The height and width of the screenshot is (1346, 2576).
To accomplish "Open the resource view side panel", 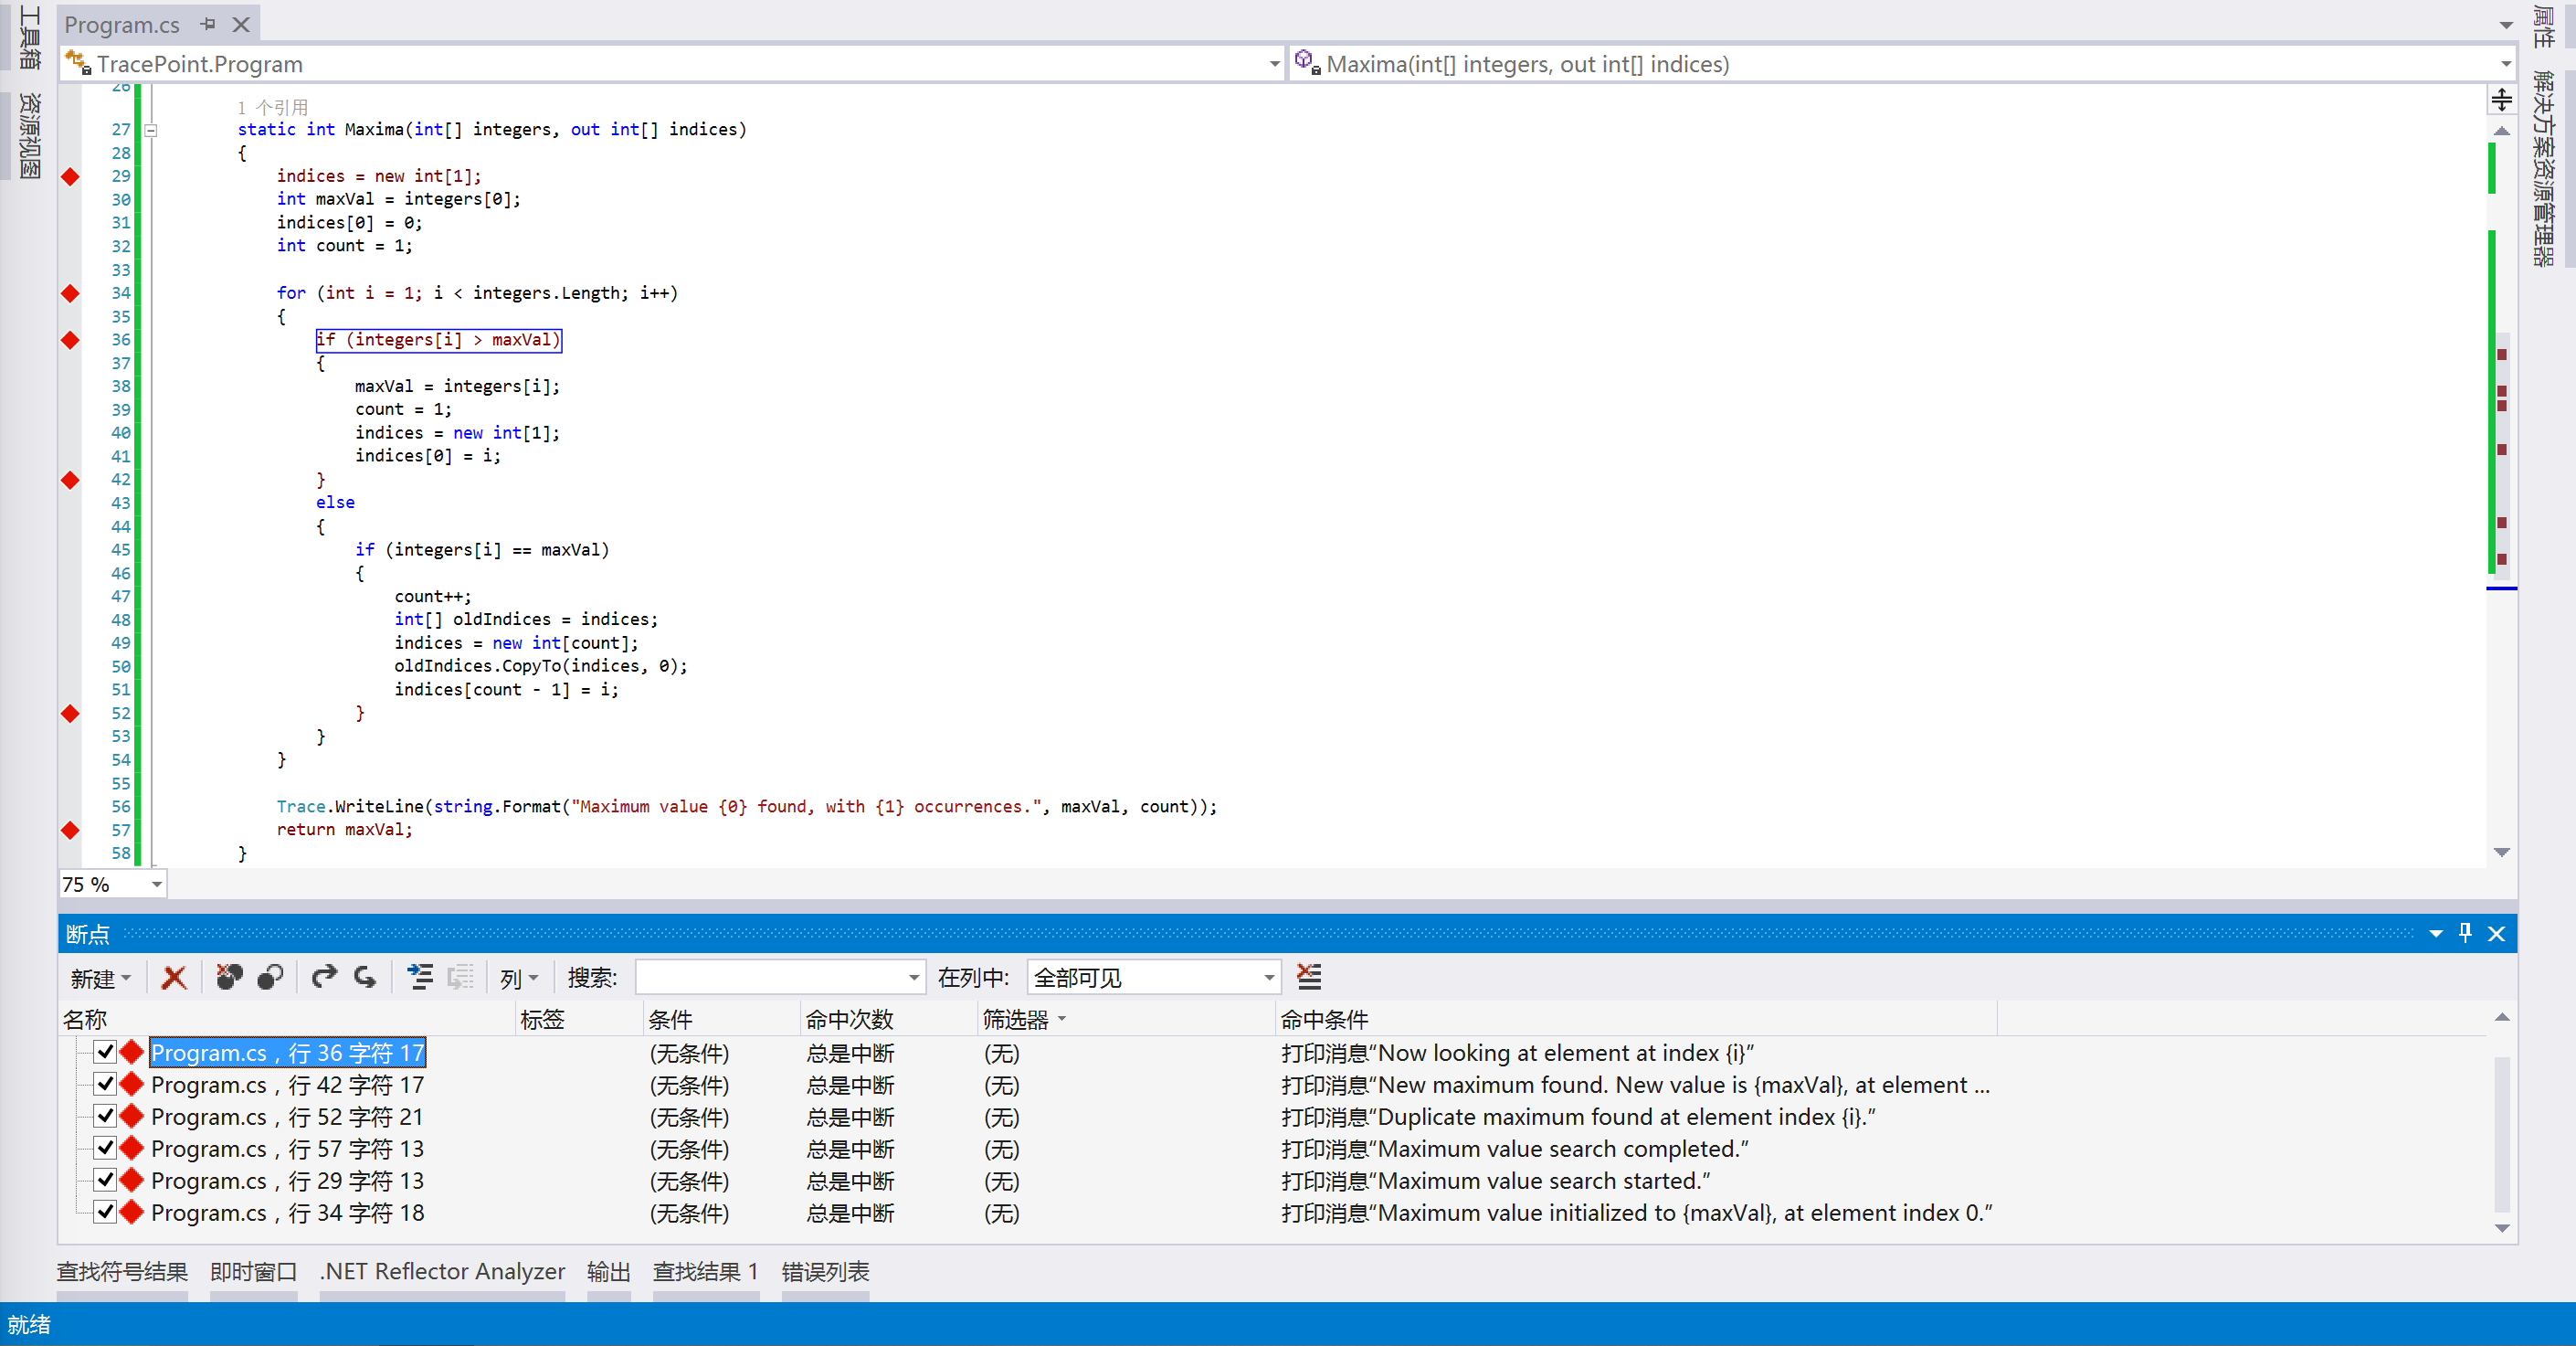I will coord(30,136).
